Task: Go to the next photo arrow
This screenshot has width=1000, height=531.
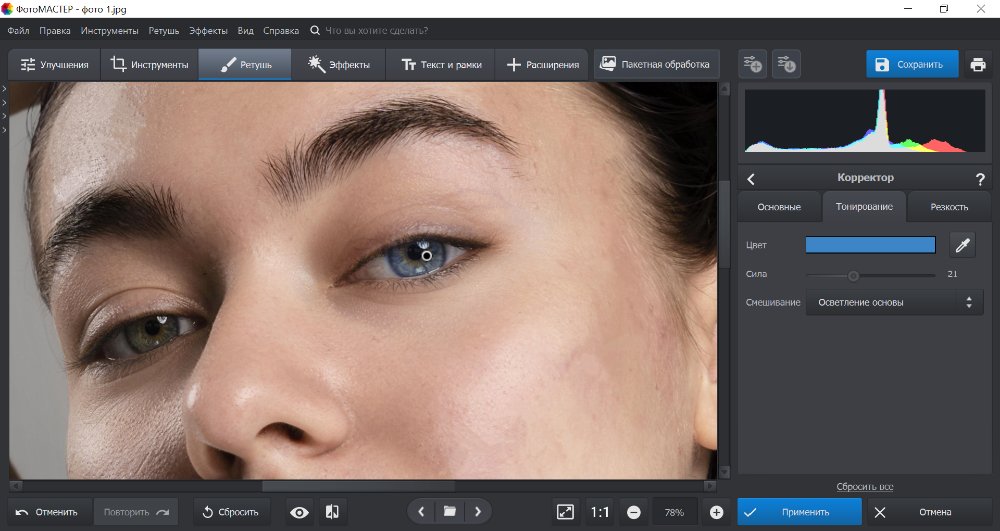Action: 478,512
